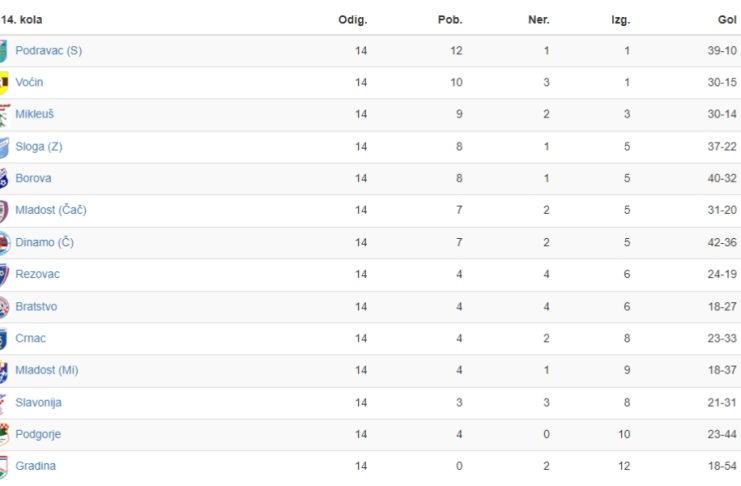Click the Gradina club crest icon
Screen dimensions: 741x486
tap(4, 467)
